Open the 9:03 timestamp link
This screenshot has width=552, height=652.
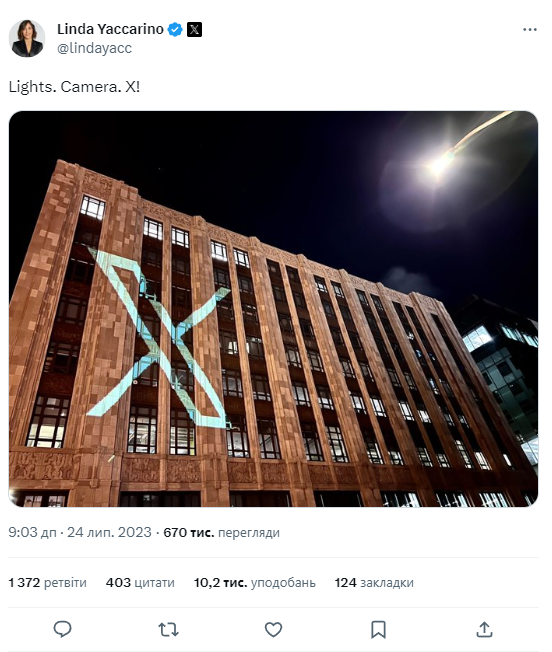32,532
